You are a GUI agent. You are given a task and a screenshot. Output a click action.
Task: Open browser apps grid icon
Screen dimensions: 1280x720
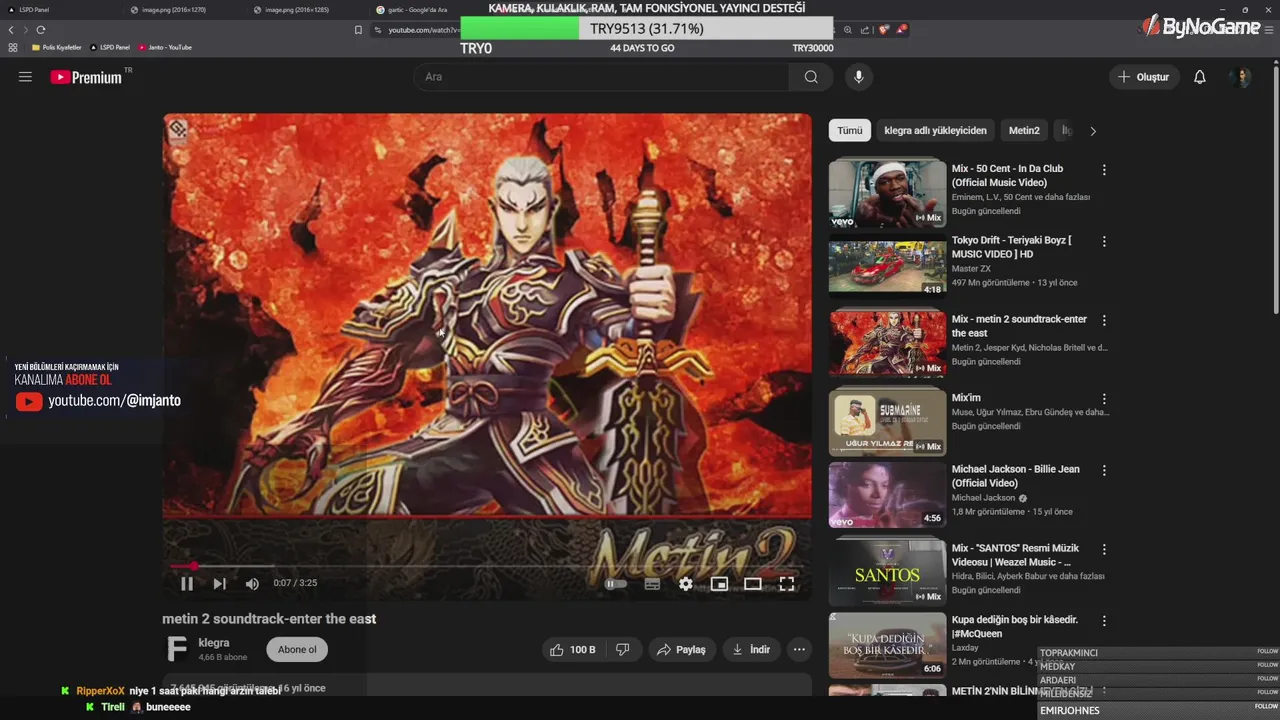click(x=13, y=47)
